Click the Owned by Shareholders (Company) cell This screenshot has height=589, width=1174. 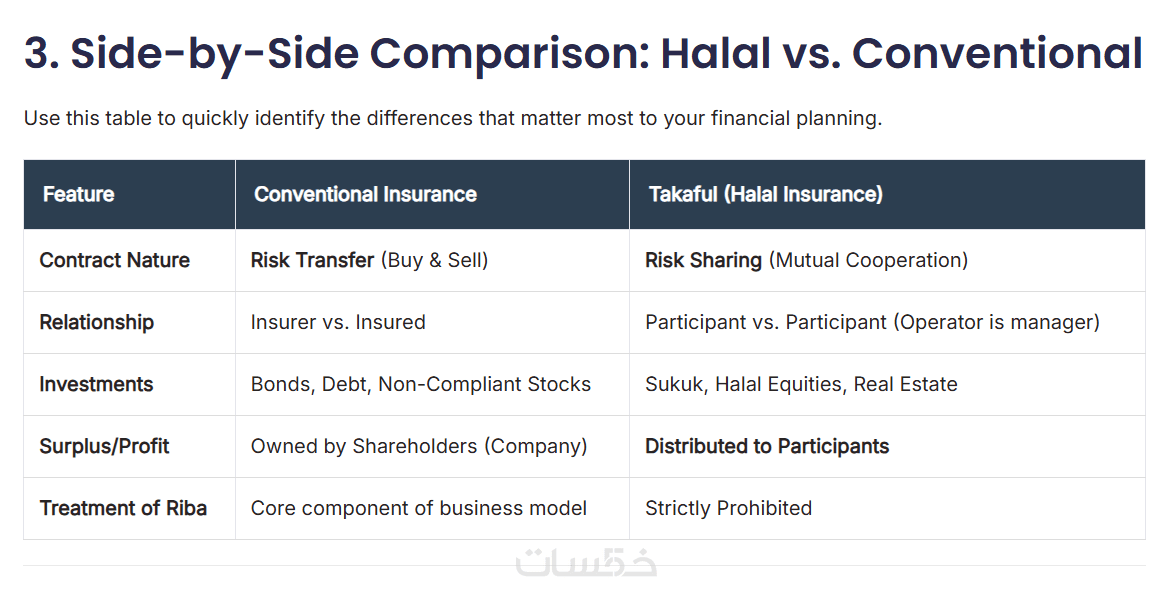(x=418, y=446)
